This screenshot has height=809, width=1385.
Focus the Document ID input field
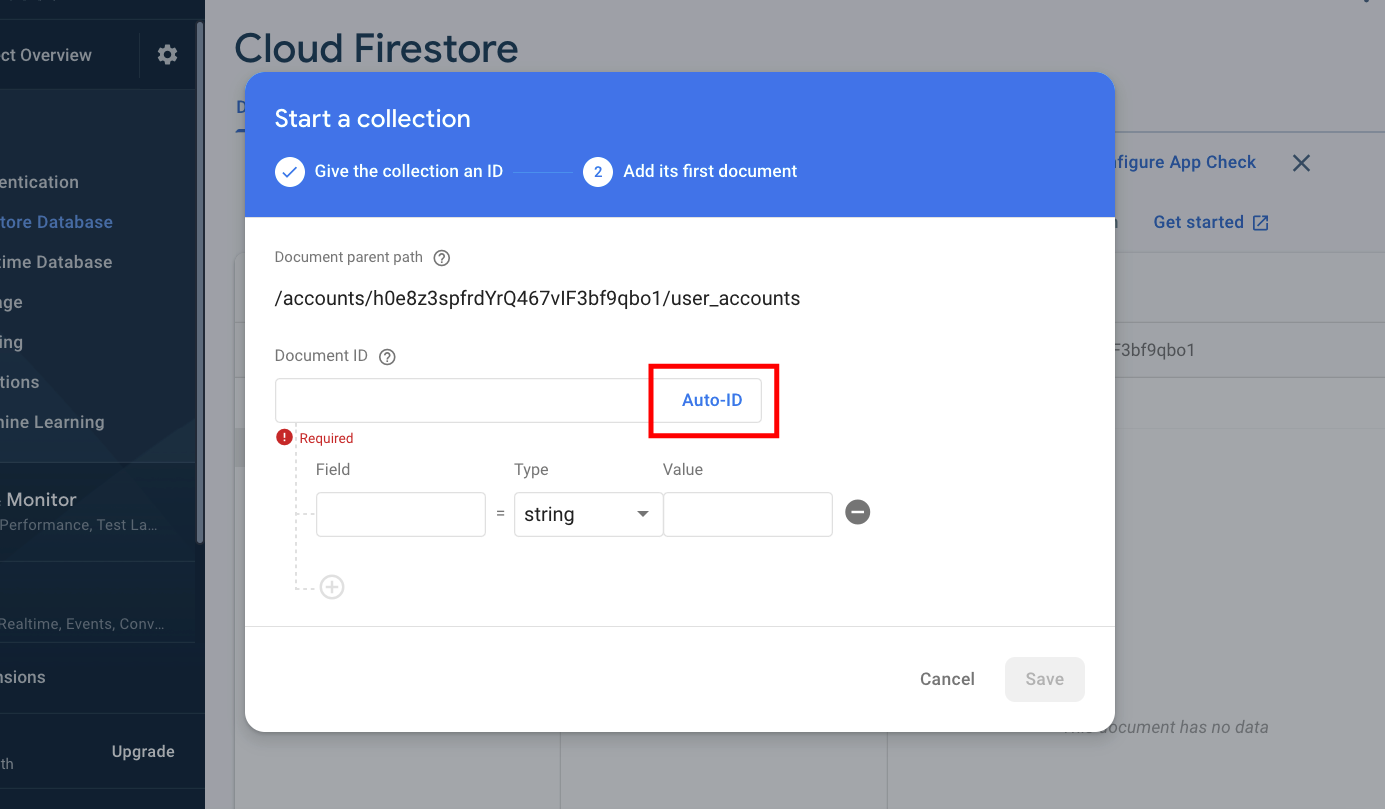pos(464,400)
